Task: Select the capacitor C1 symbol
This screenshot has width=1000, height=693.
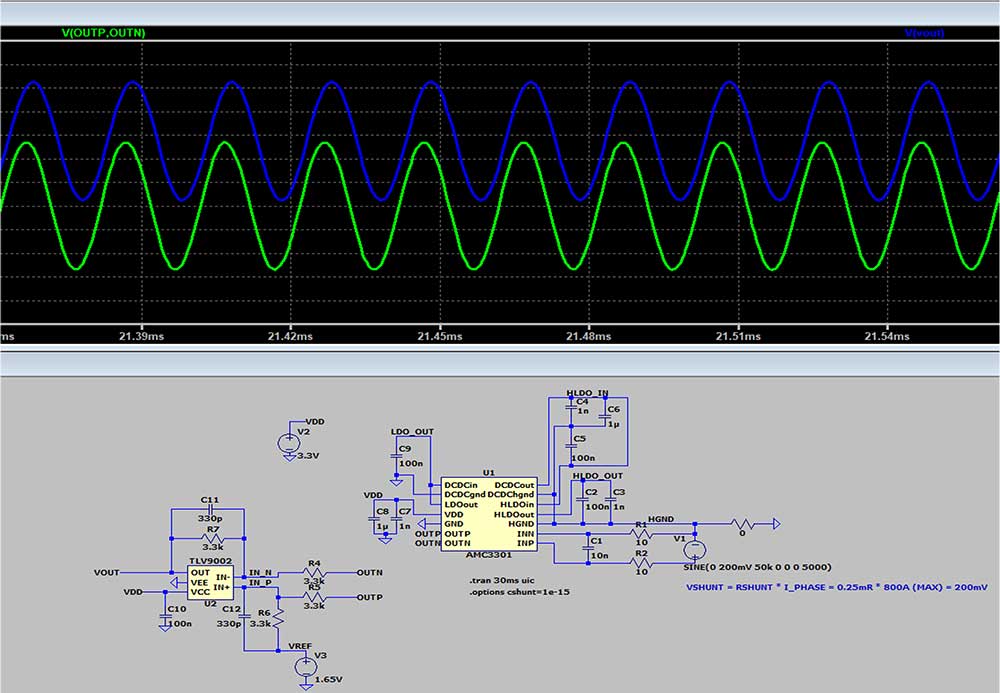Action: point(588,548)
